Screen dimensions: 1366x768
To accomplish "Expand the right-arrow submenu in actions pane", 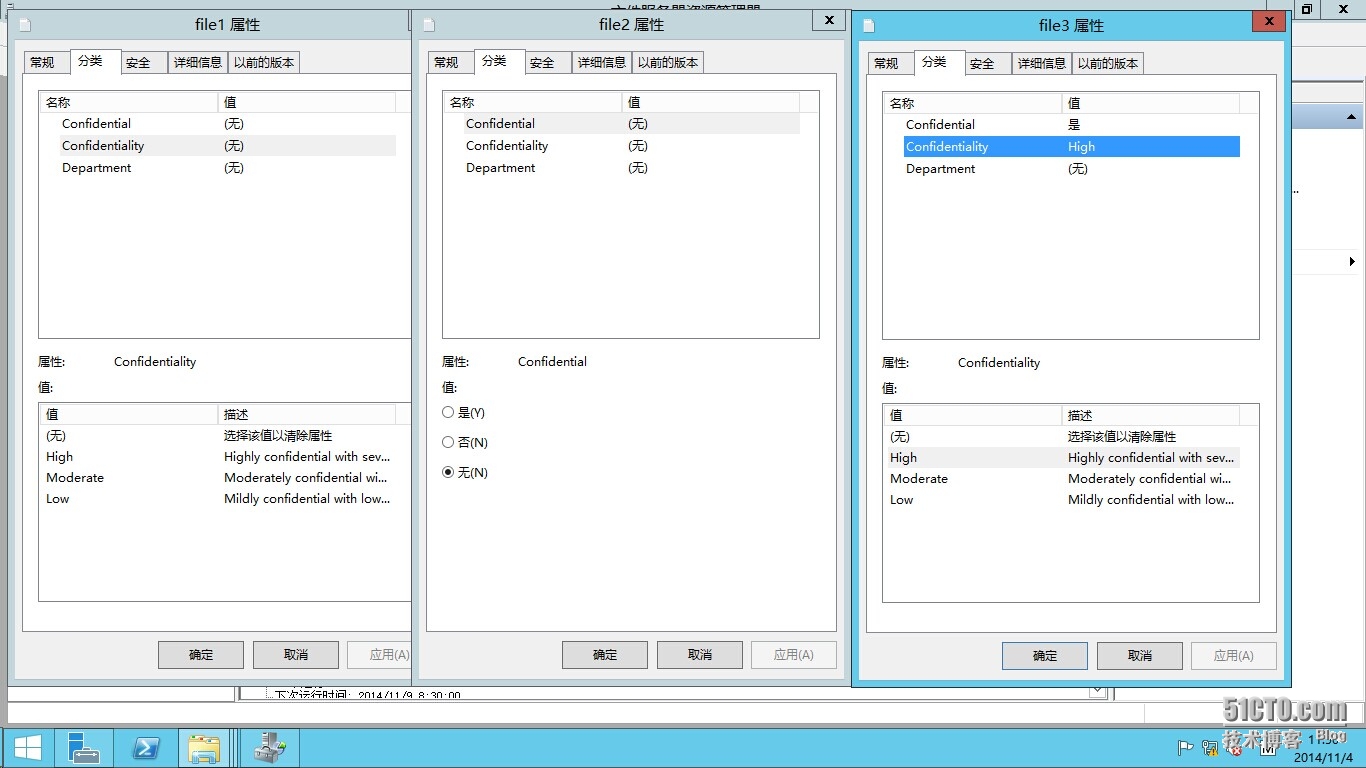I will point(1352,262).
